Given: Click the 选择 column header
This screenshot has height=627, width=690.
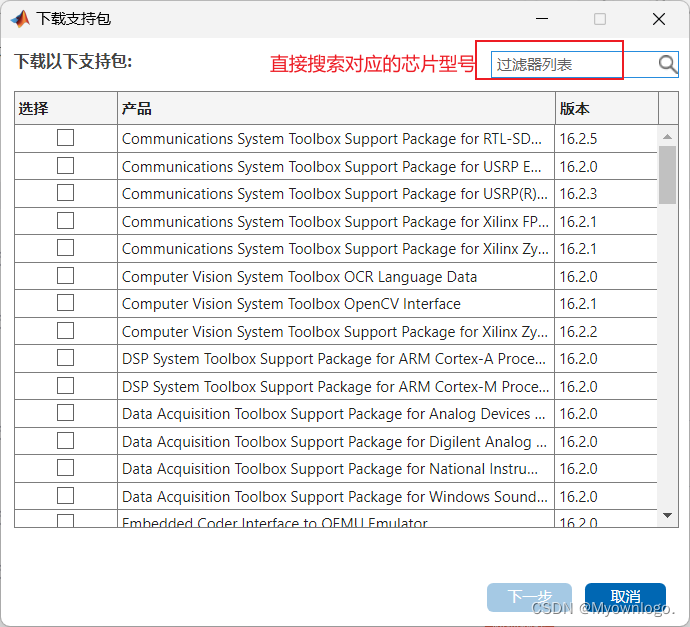Looking at the screenshot, I should coord(66,108).
